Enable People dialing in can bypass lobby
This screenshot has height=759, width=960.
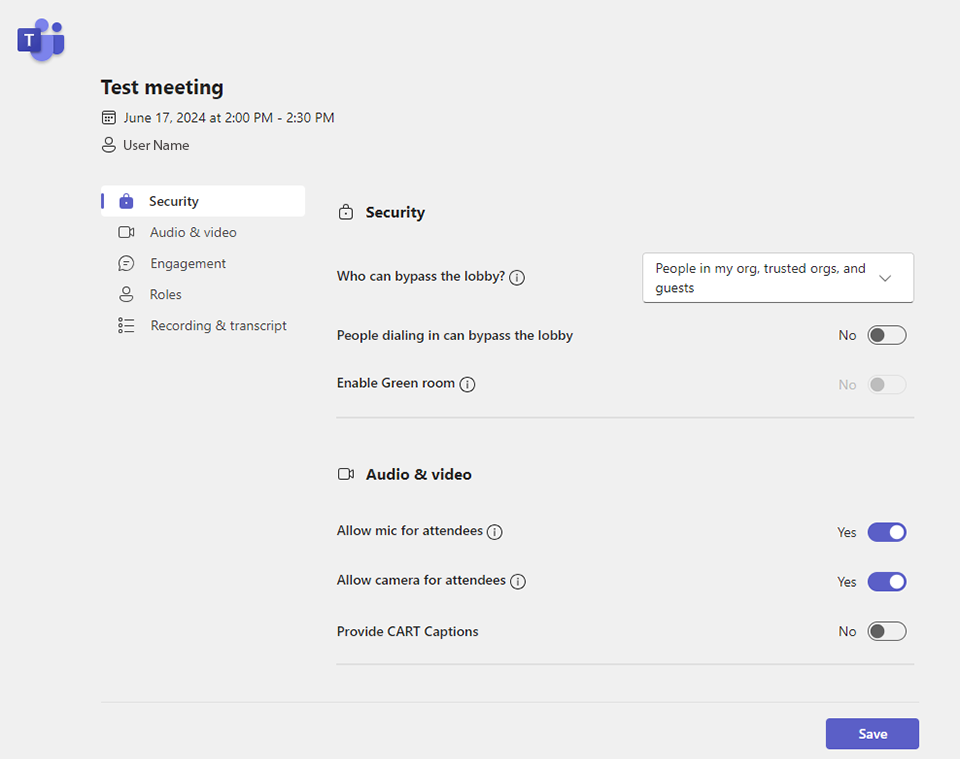point(886,335)
